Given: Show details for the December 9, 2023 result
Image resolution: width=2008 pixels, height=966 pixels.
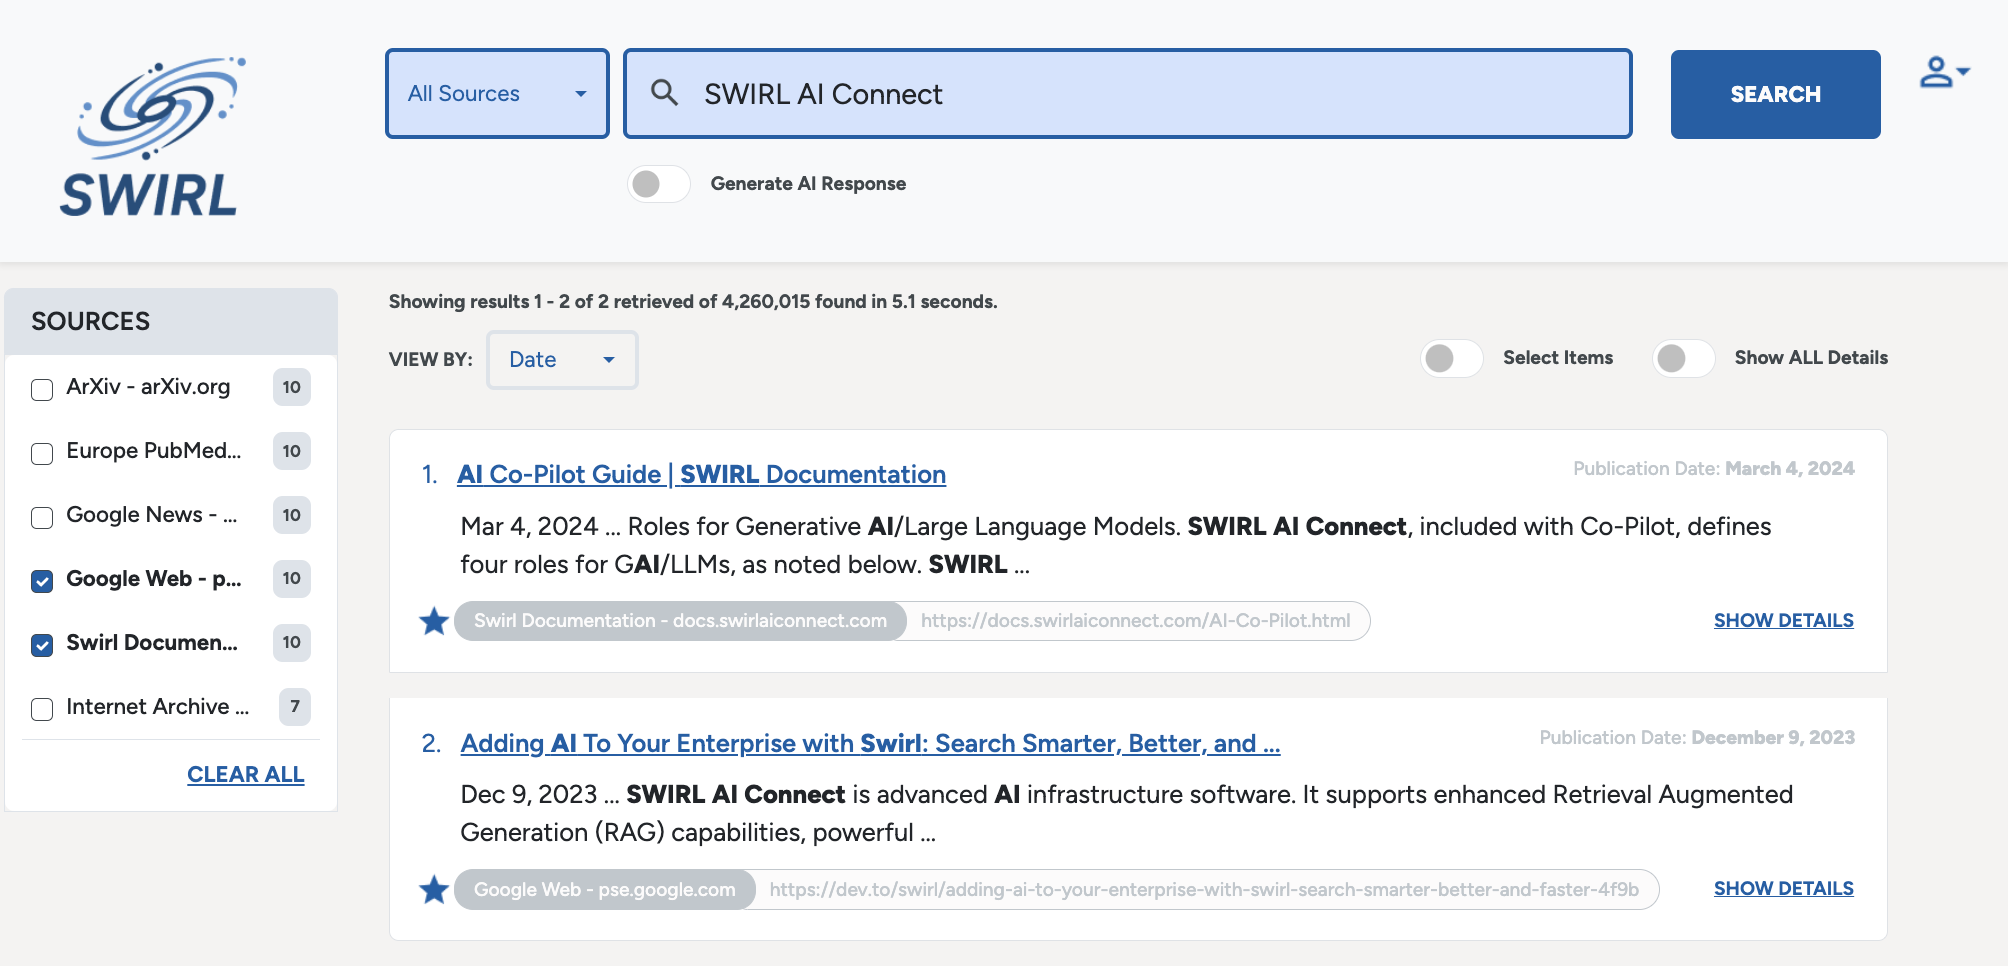Looking at the screenshot, I should (1783, 888).
